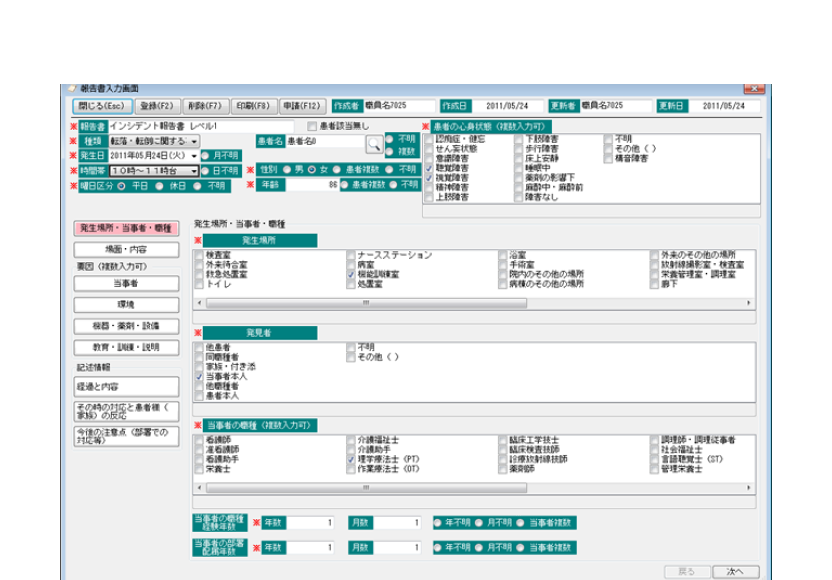Check ナースステーション as 発生場所
Viewport: 832px width, 580px height.
(x=351, y=255)
